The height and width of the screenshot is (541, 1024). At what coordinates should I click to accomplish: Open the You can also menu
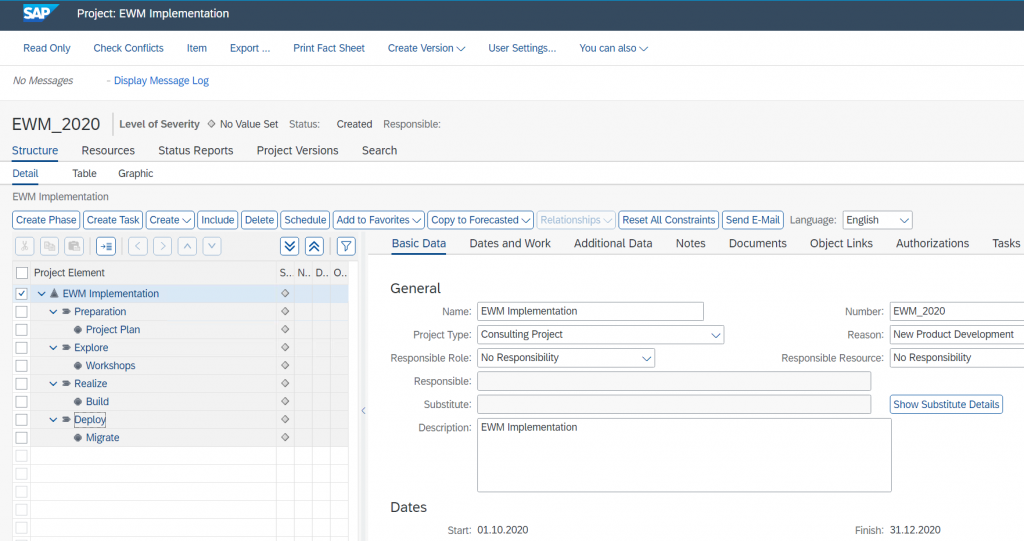point(613,48)
